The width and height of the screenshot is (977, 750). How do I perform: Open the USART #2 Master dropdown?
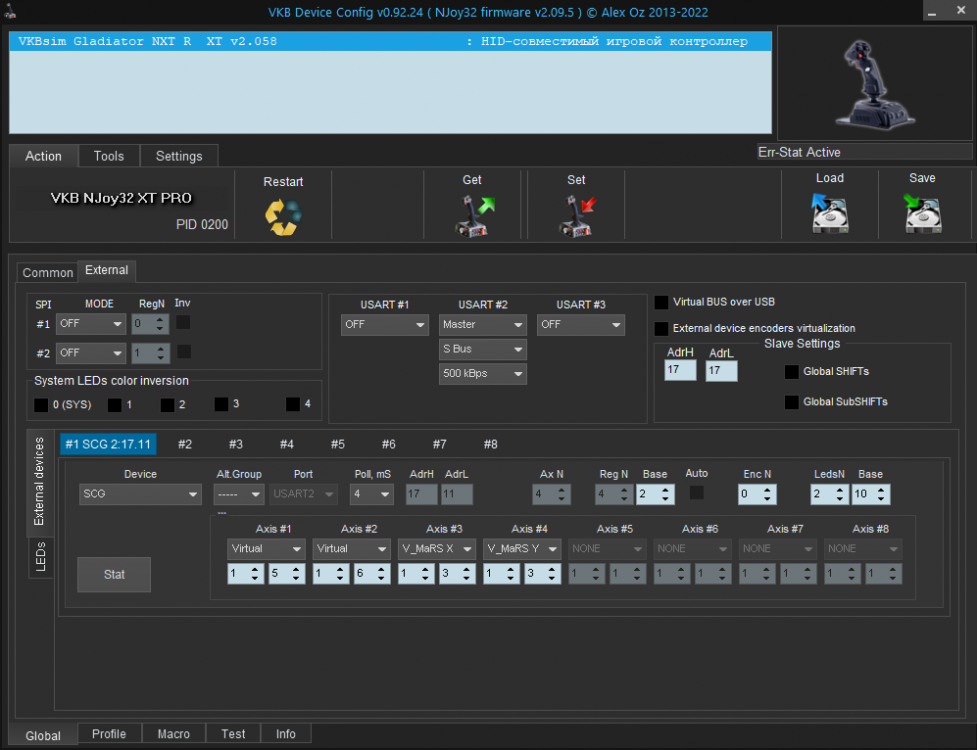pos(482,325)
